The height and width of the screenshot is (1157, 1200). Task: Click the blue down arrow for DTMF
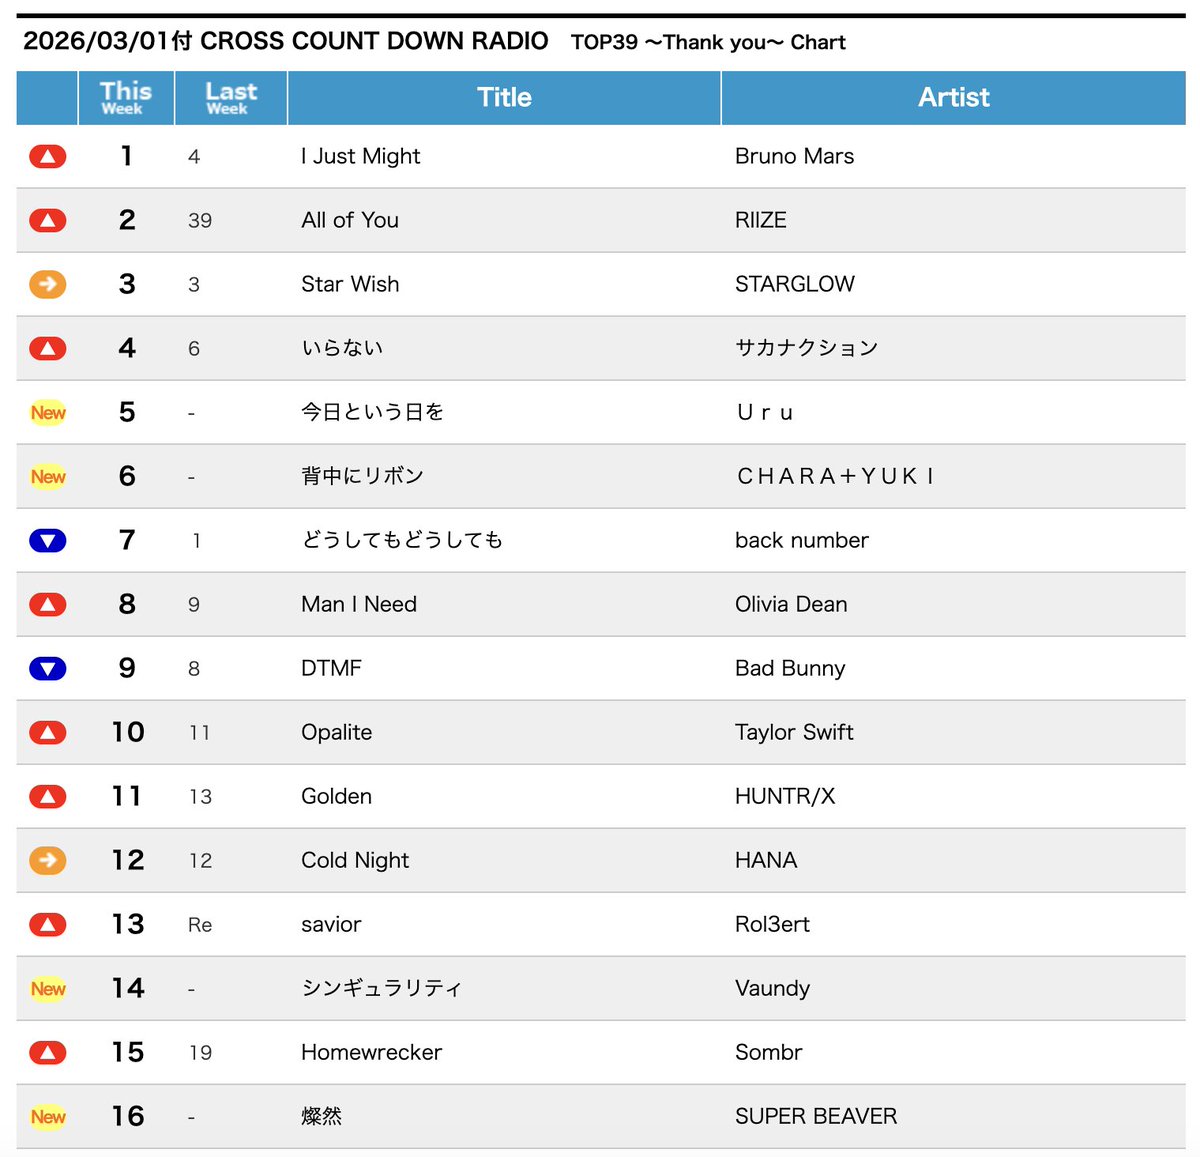click(x=48, y=669)
